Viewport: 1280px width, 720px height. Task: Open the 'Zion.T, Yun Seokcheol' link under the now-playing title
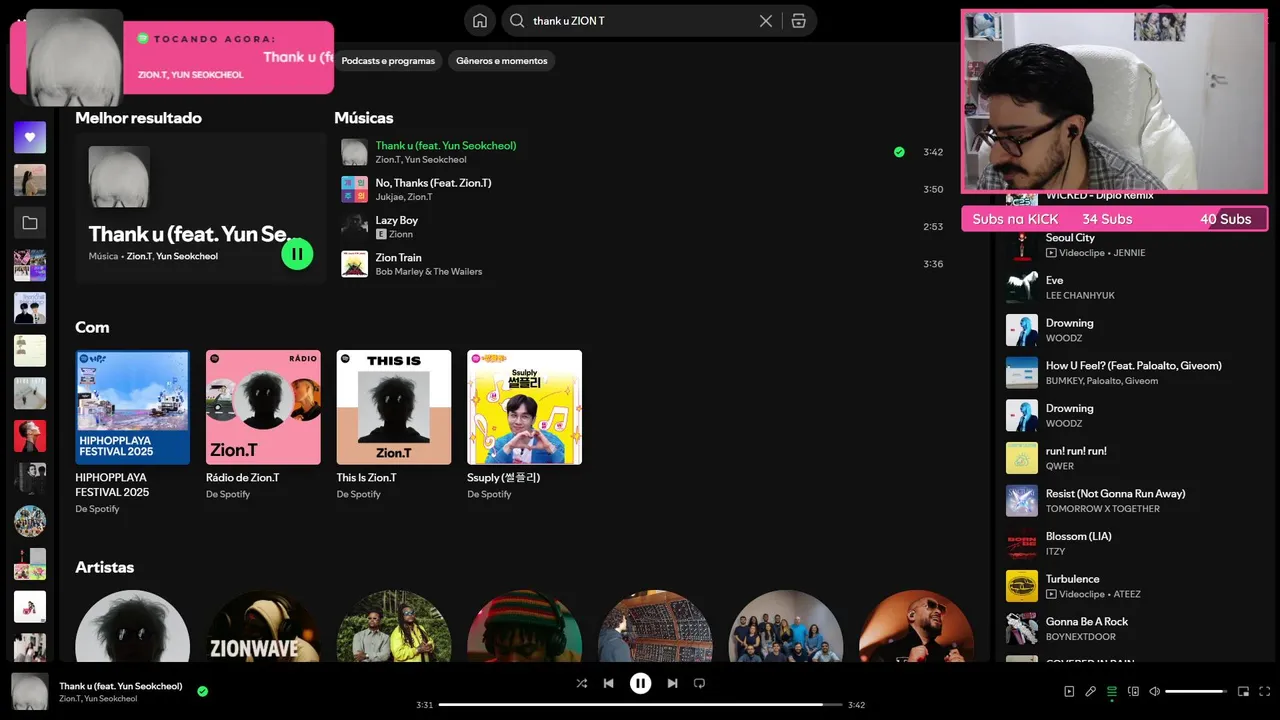click(98, 699)
